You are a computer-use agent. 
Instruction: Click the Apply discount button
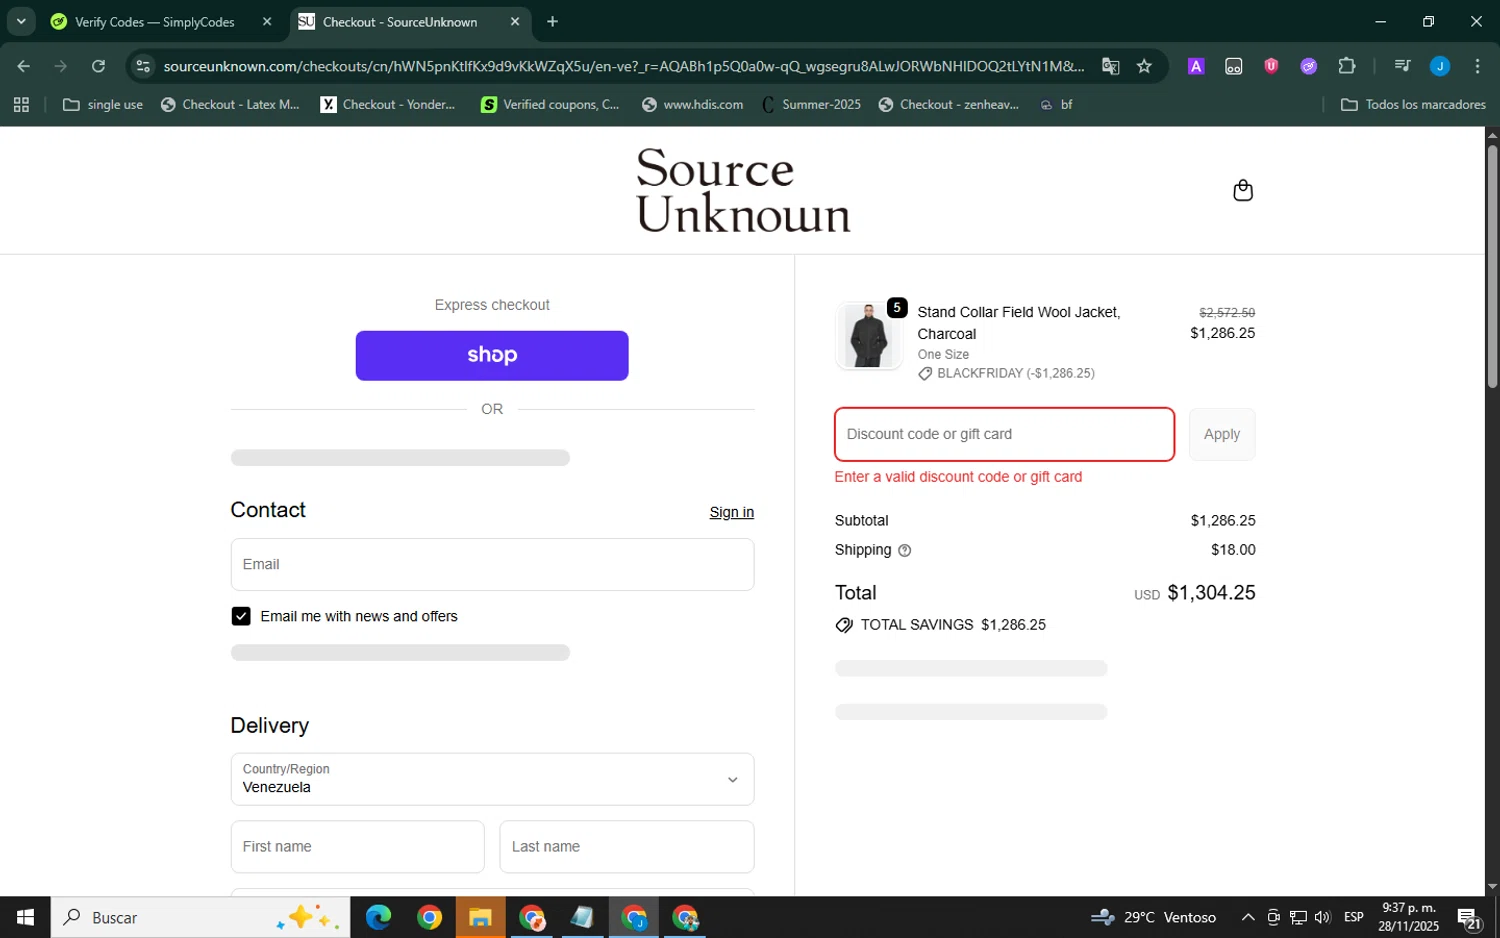[1222, 434]
